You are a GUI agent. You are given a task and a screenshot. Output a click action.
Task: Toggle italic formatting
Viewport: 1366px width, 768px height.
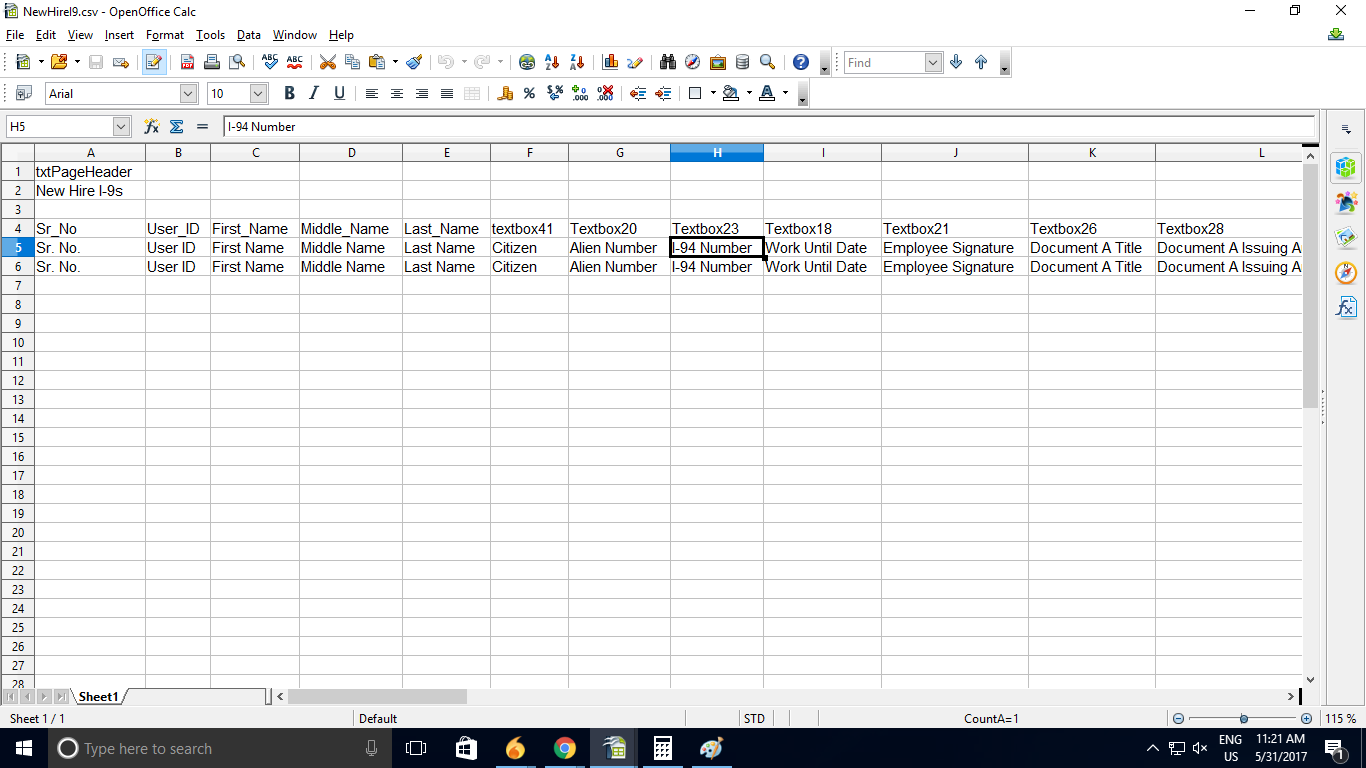[x=314, y=93]
